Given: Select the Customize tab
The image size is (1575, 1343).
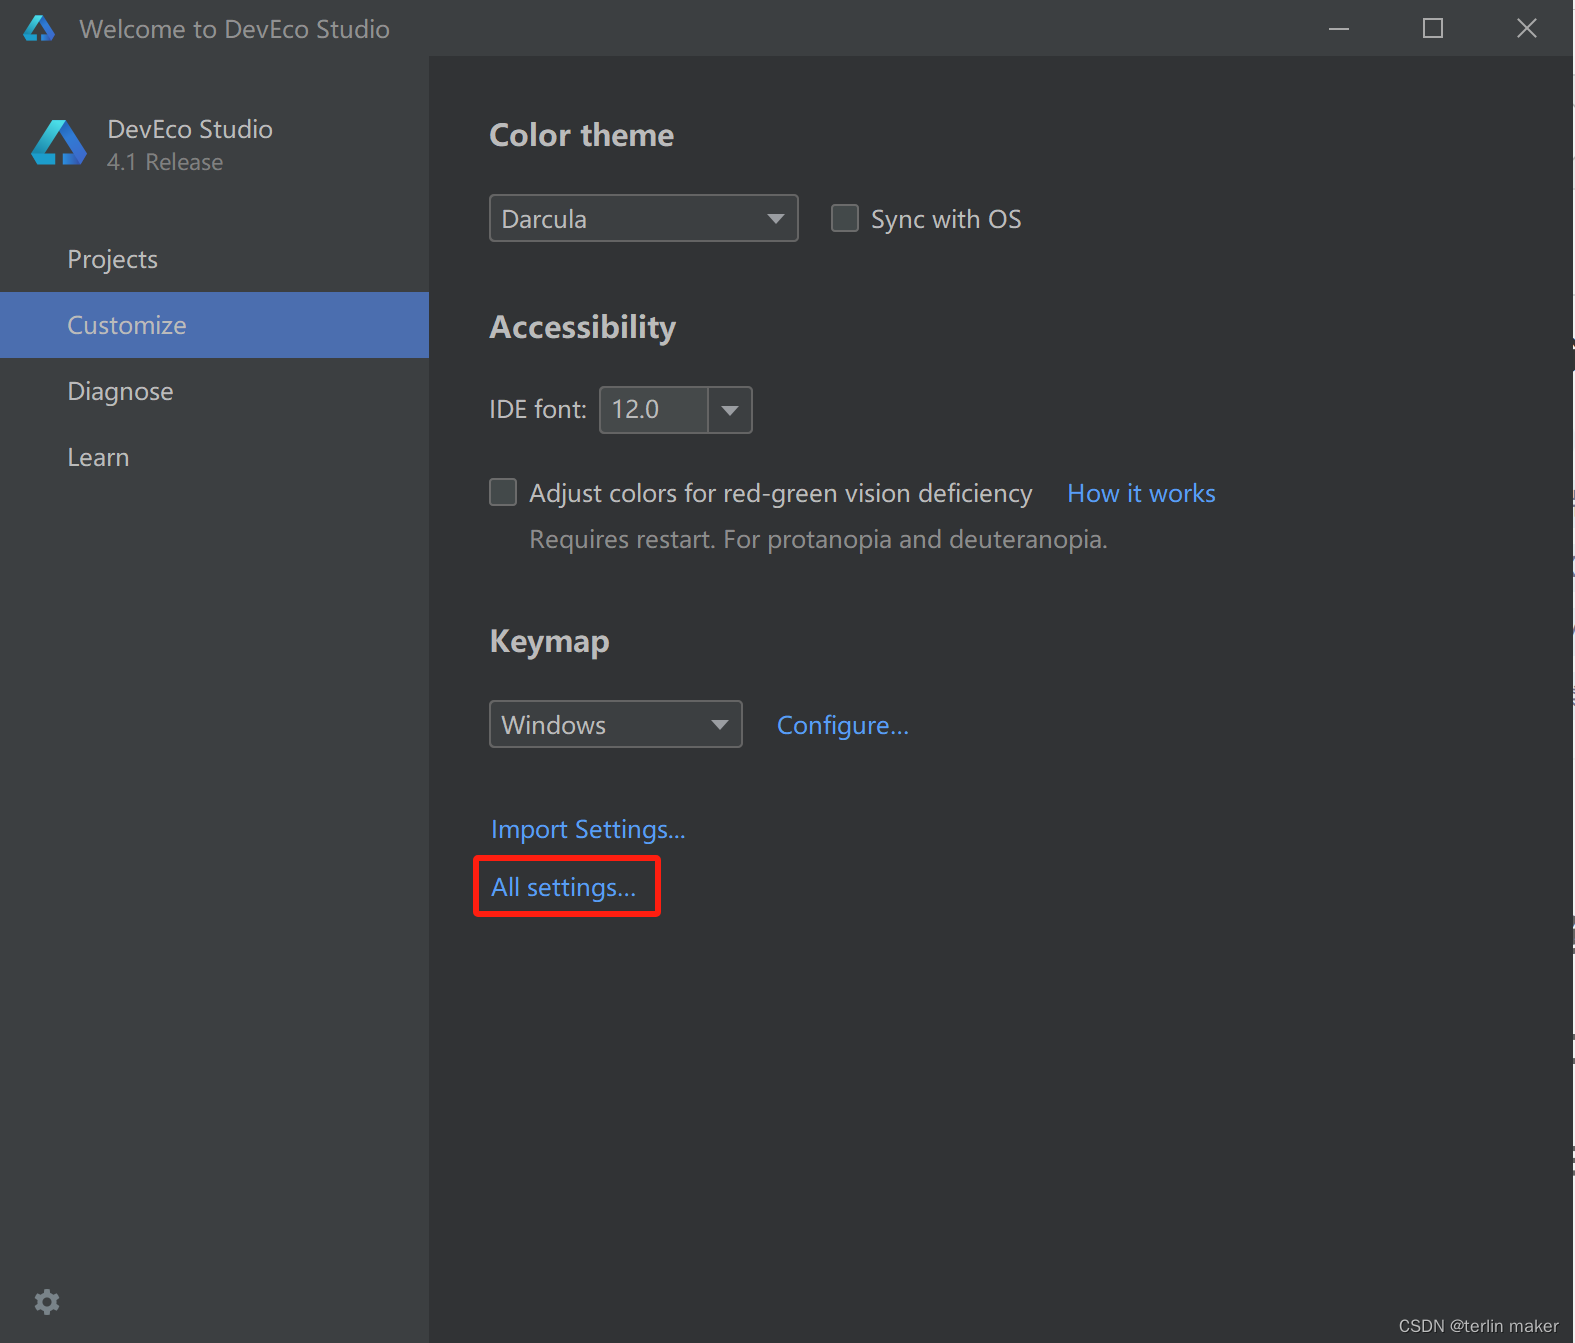Looking at the screenshot, I should tap(214, 325).
